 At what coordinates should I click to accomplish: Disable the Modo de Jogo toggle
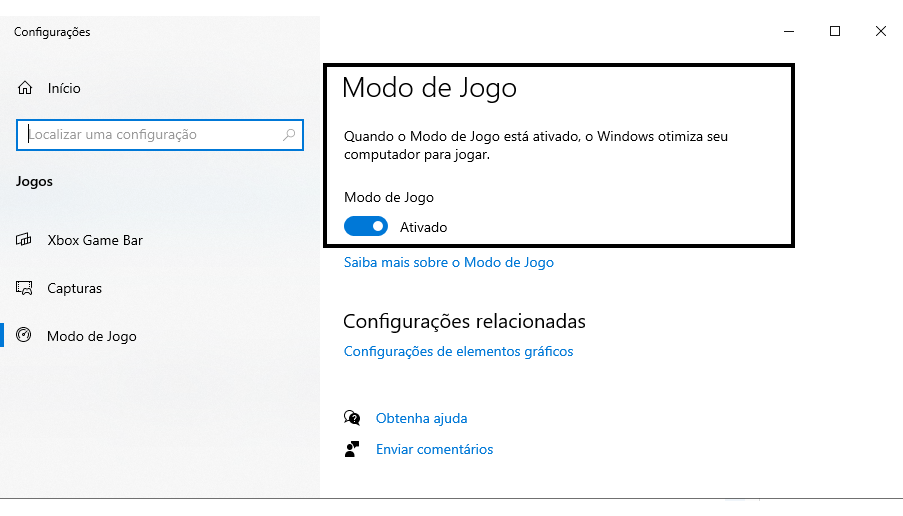[x=365, y=227]
